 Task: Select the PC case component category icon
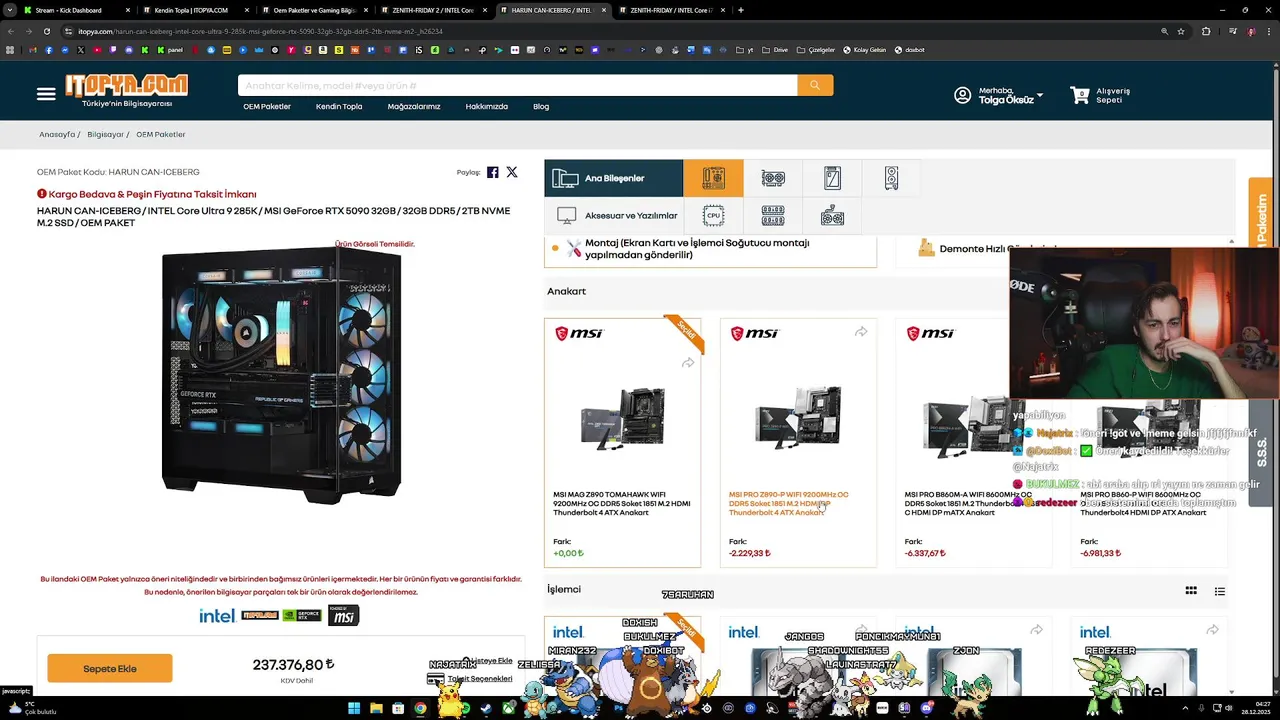pyautogui.click(x=891, y=178)
